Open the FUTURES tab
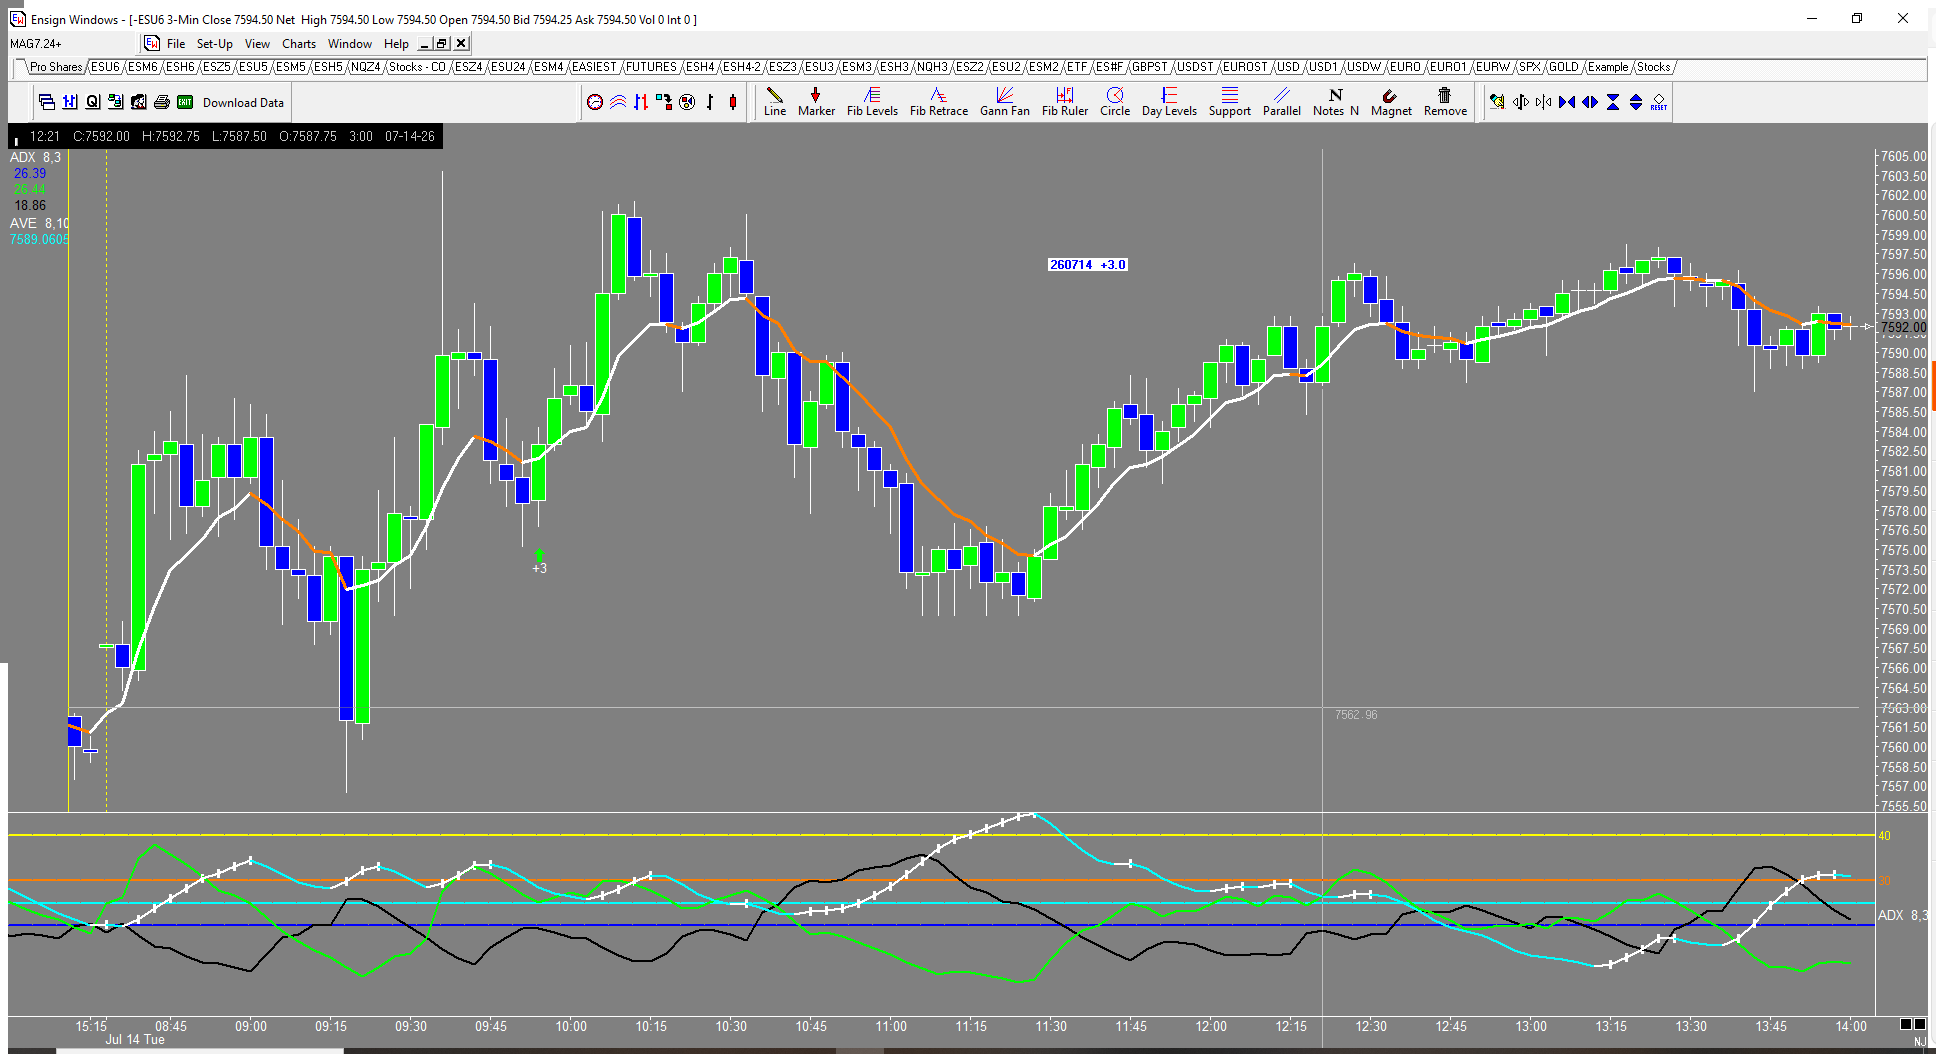The height and width of the screenshot is (1054, 1936). point(651,67)
